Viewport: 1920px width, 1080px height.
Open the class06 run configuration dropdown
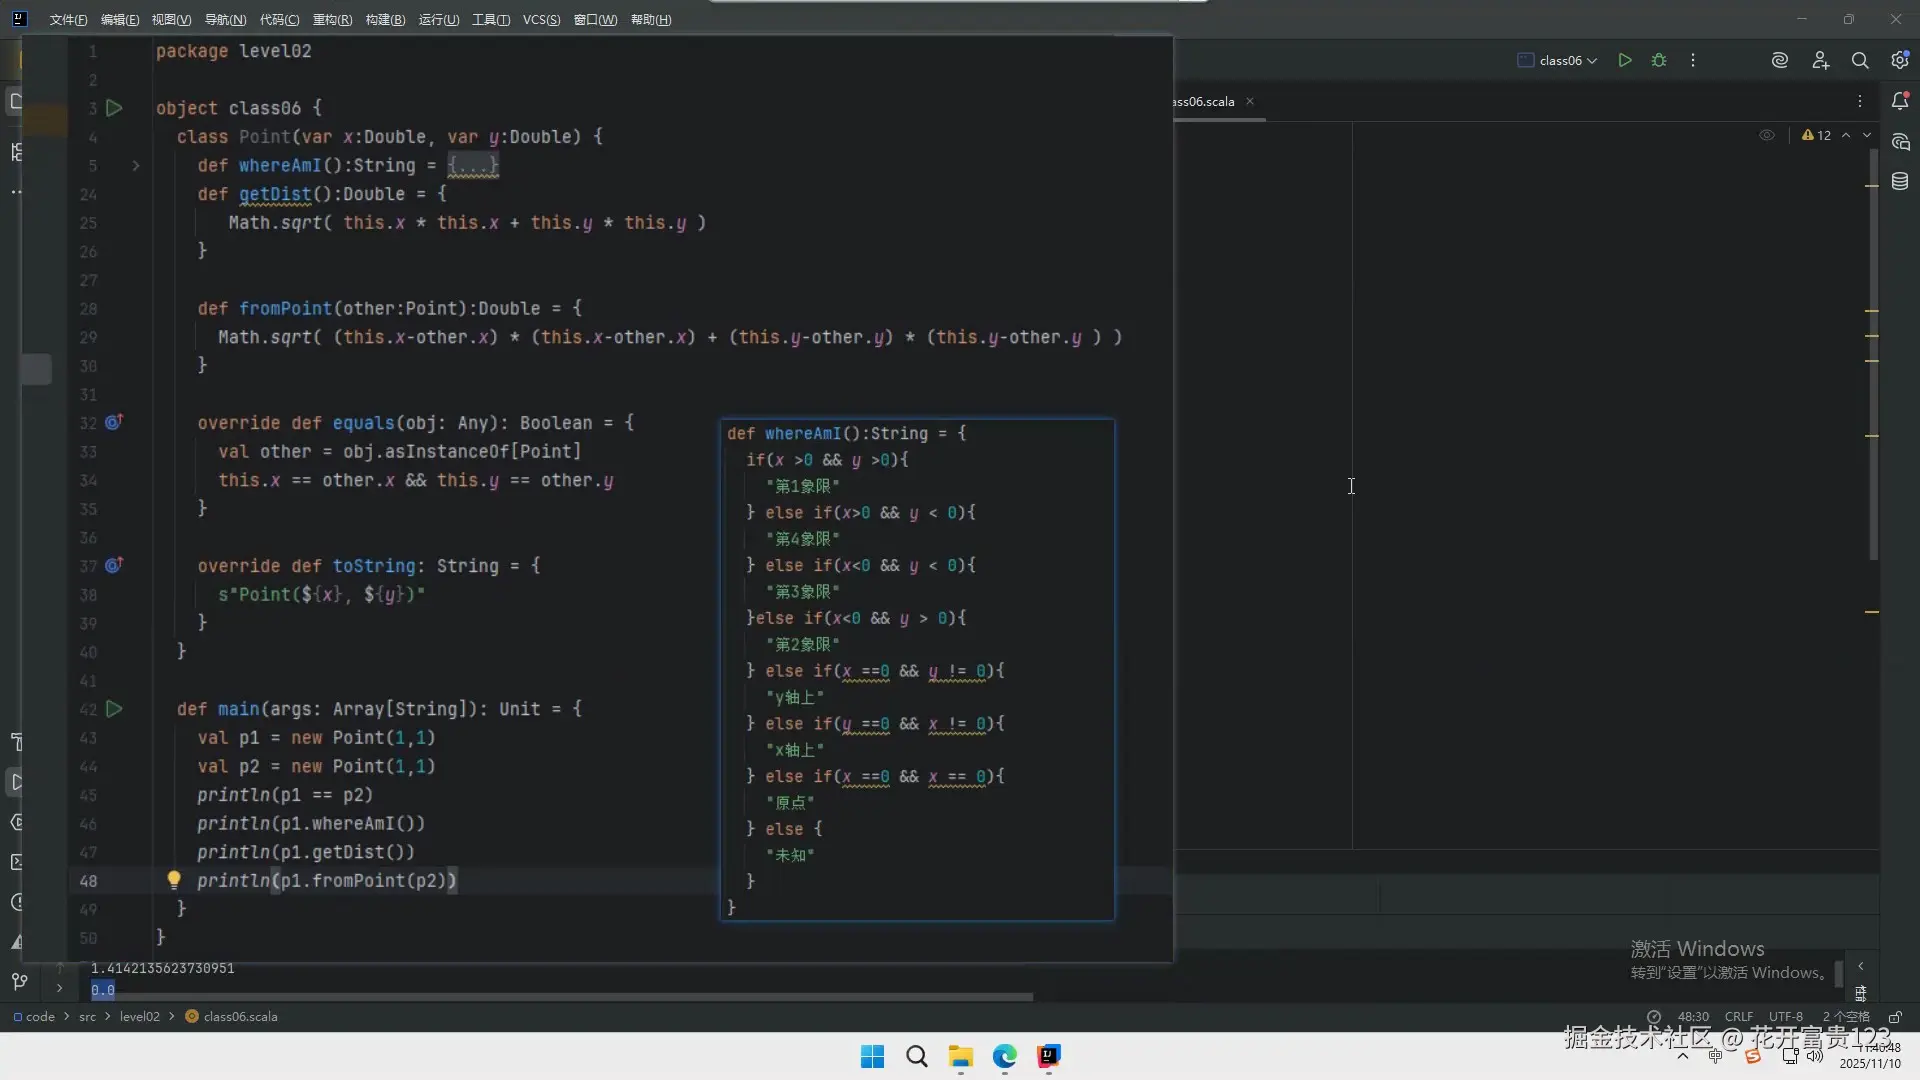coord(1558,60)
